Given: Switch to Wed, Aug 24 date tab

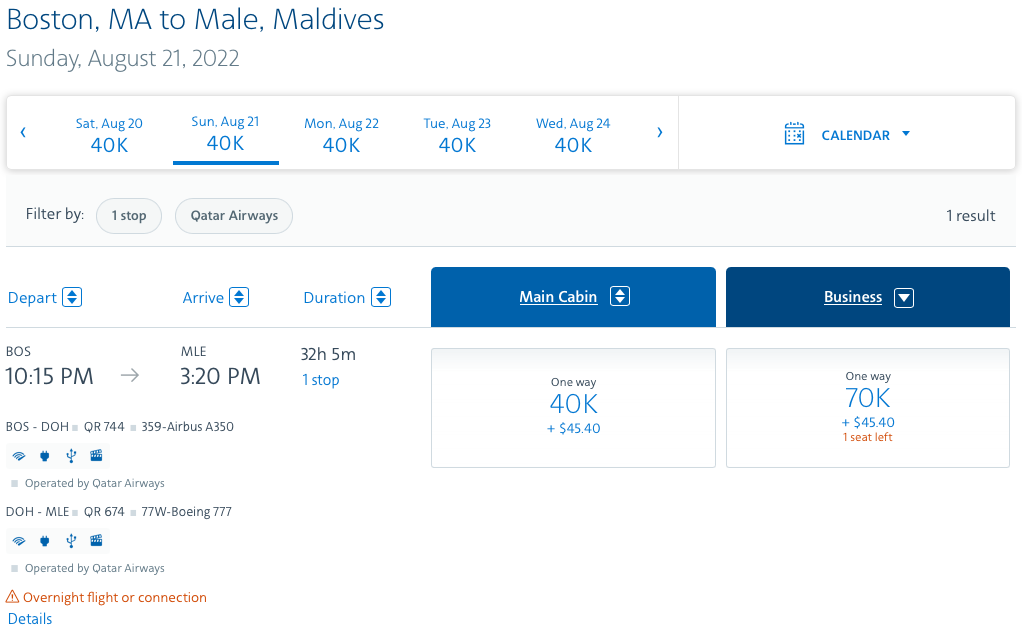Looking at the screenshot, I should tap(573, 134).
